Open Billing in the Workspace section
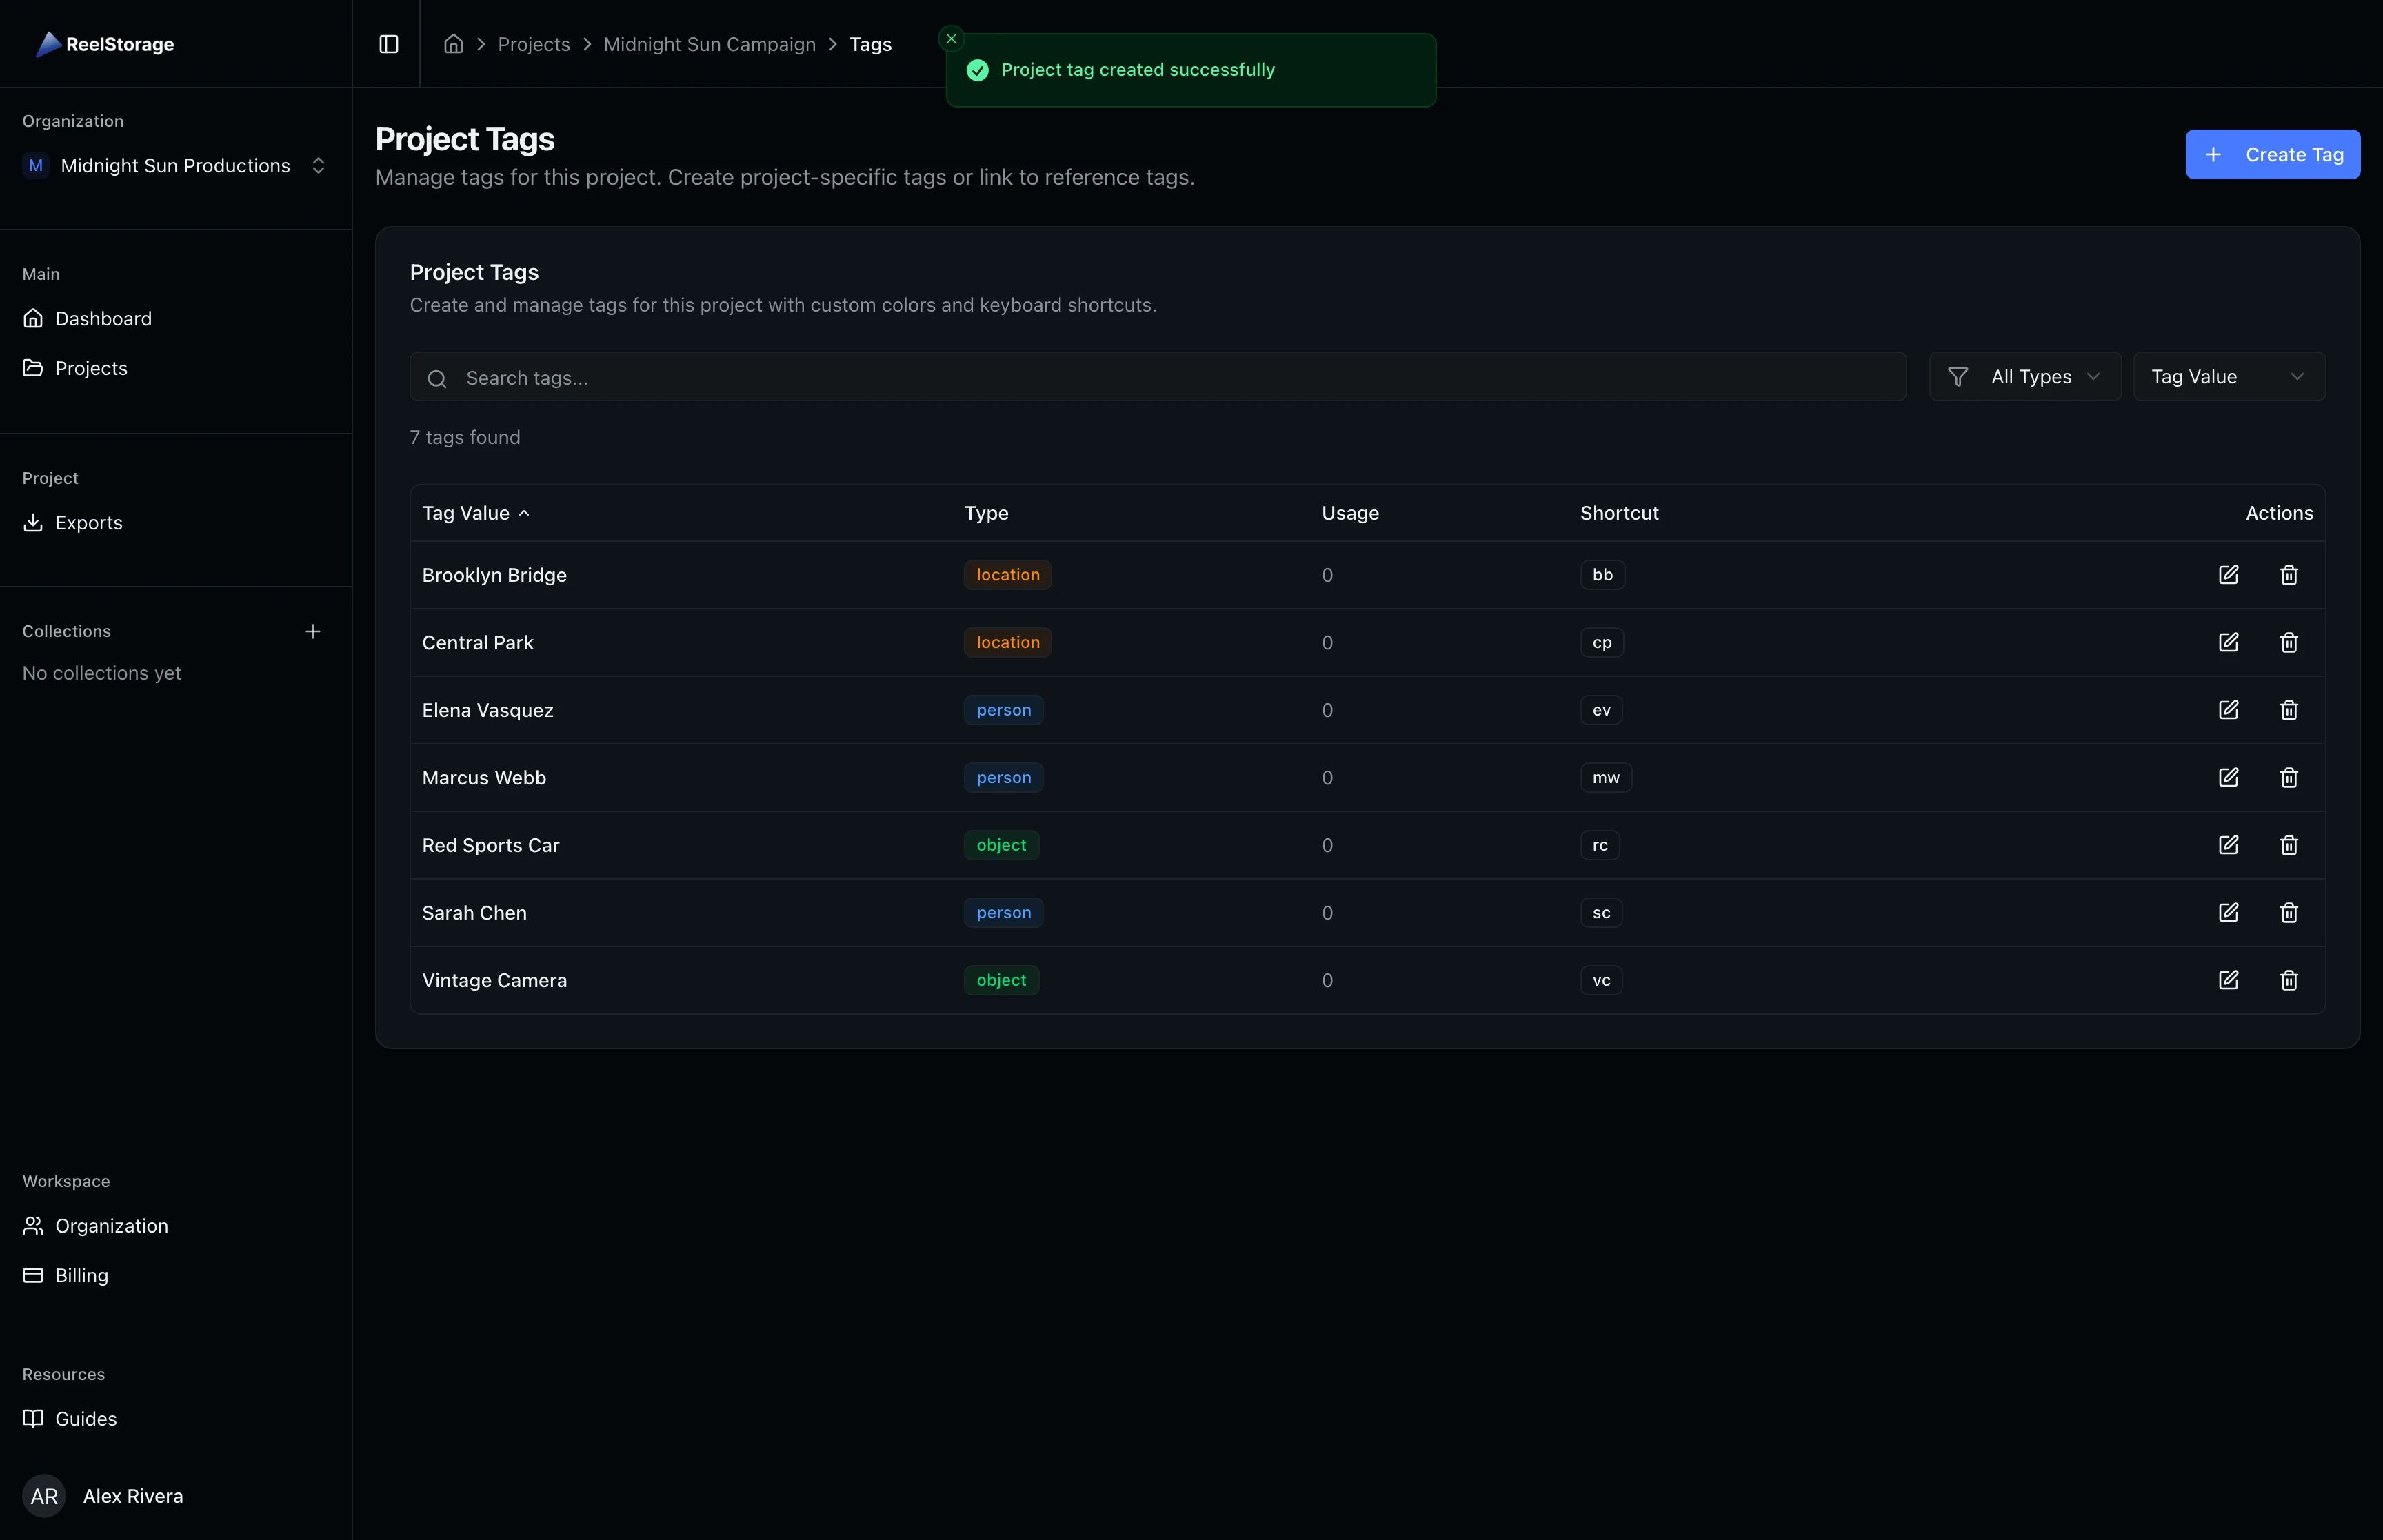The width and height of the screenshot is (2383, 1540). coord(81,1275)
